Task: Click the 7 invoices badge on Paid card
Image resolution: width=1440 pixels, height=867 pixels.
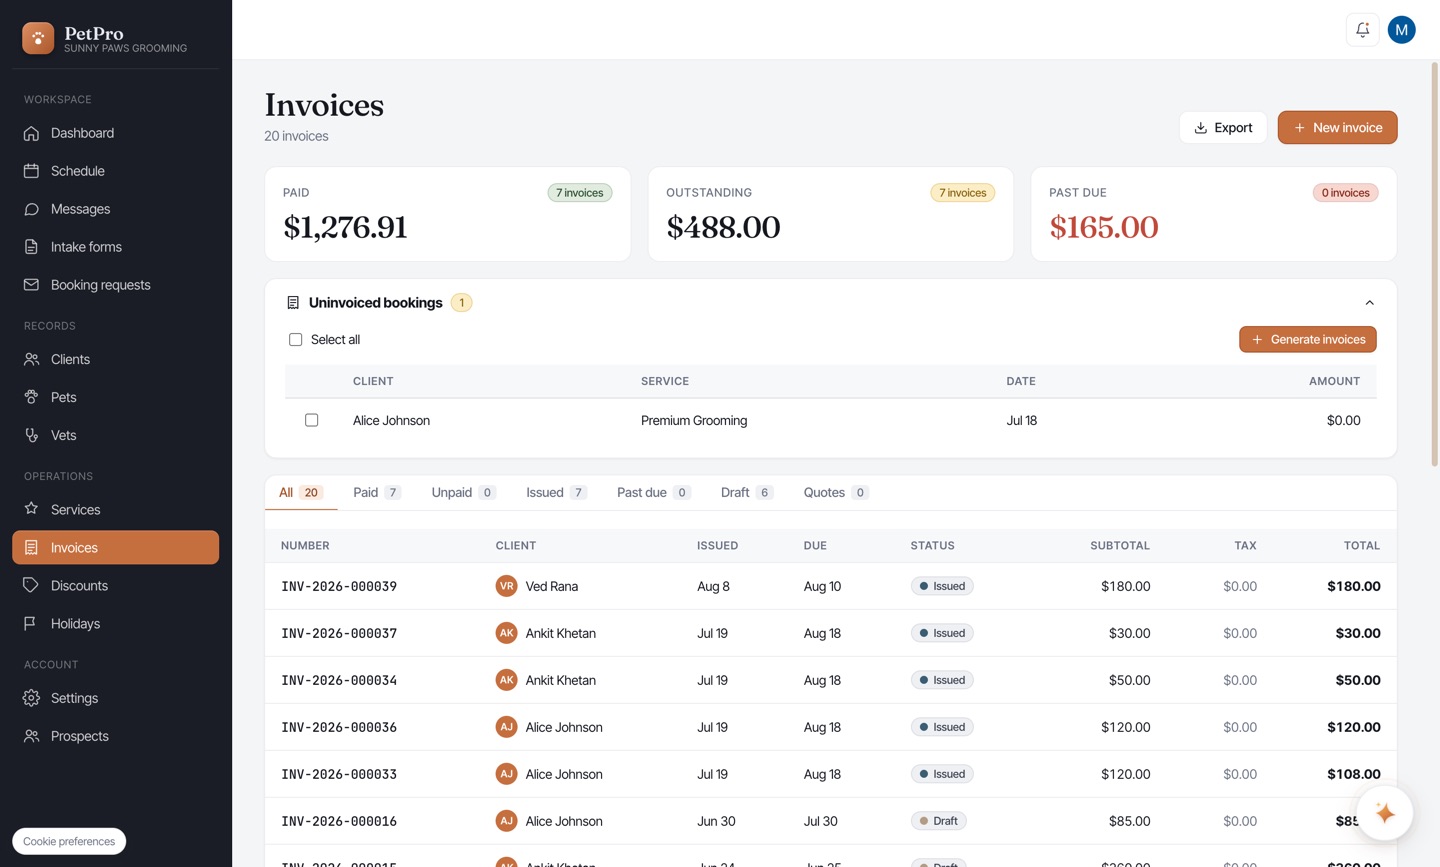Action: (x=580, y=193)
